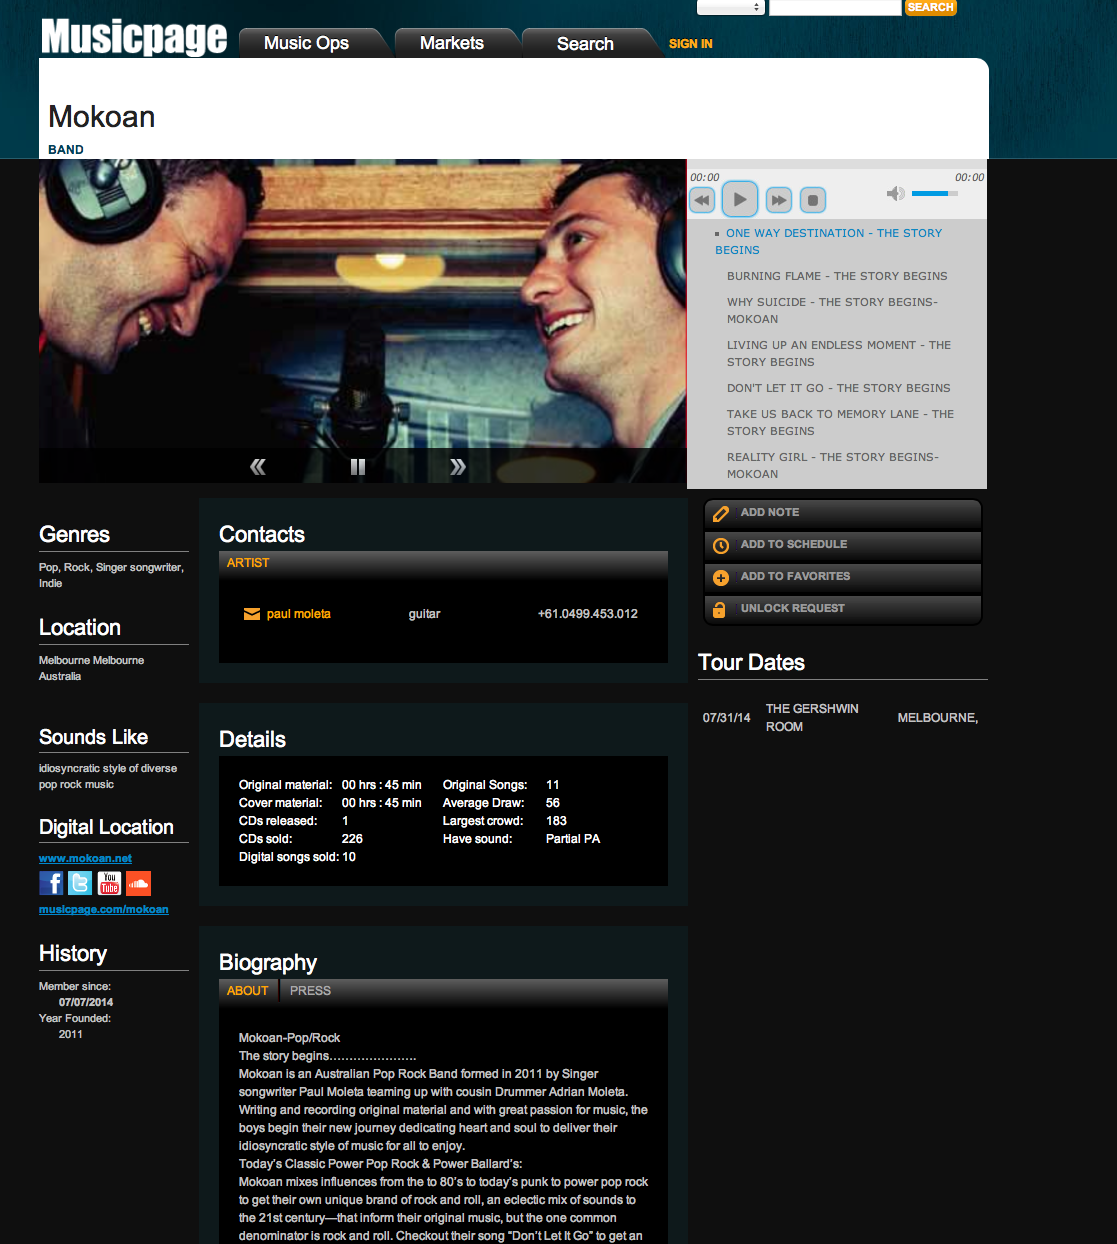Email paul moleta via envelope icon
Screen dimensions: 1117x1244
252,614
